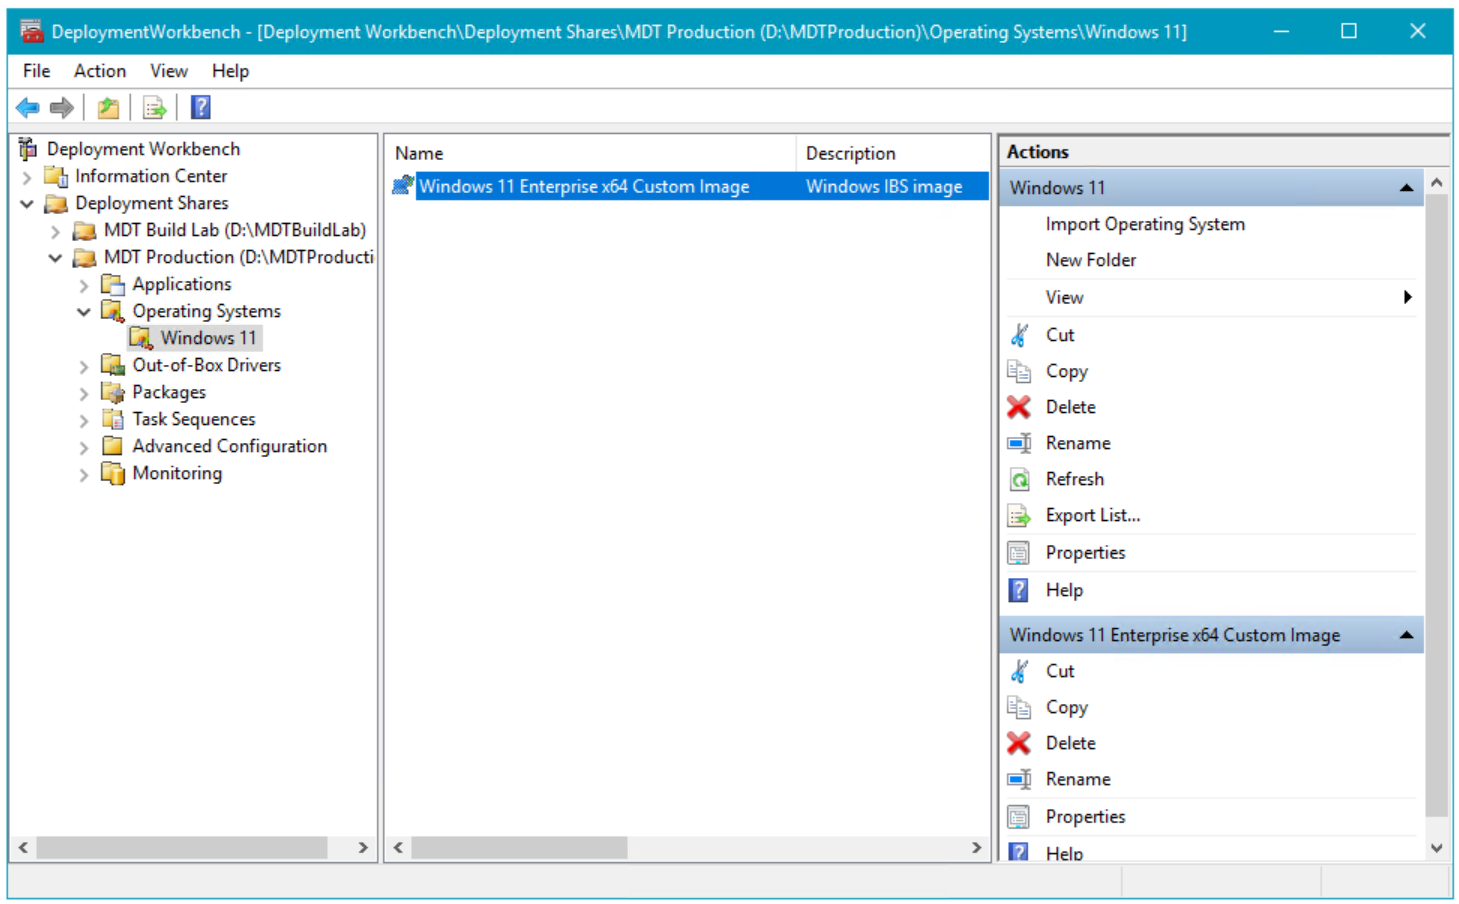This screenshot has height=904, width=1459.
Task: Expand the Task Sequences node
Action: [84, 420]
